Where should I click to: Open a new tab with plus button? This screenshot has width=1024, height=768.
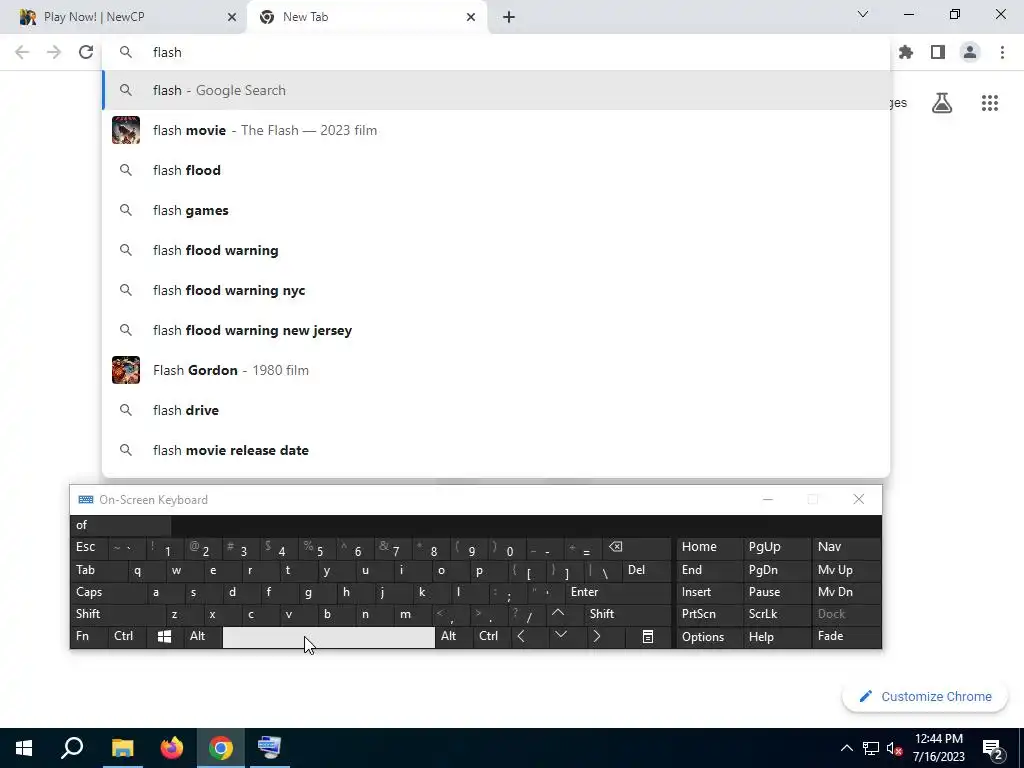(509, 17)
